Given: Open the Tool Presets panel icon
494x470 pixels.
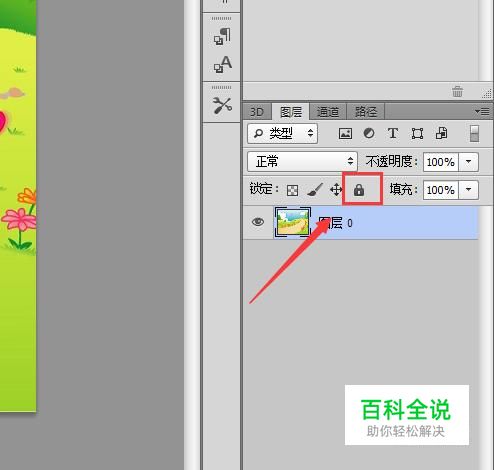Looking at the screenshot, I should coord(222,105).
